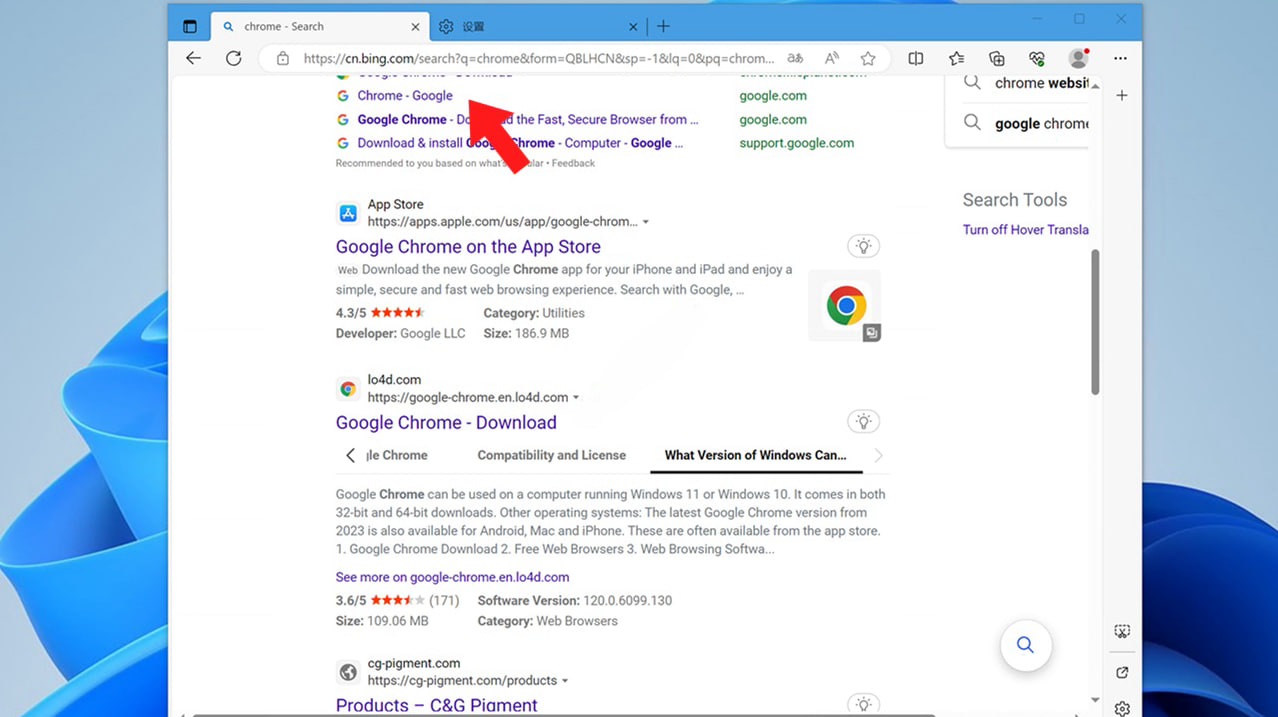
Task: Switch to the Compatibility and License tab
Action: (551, 455)
